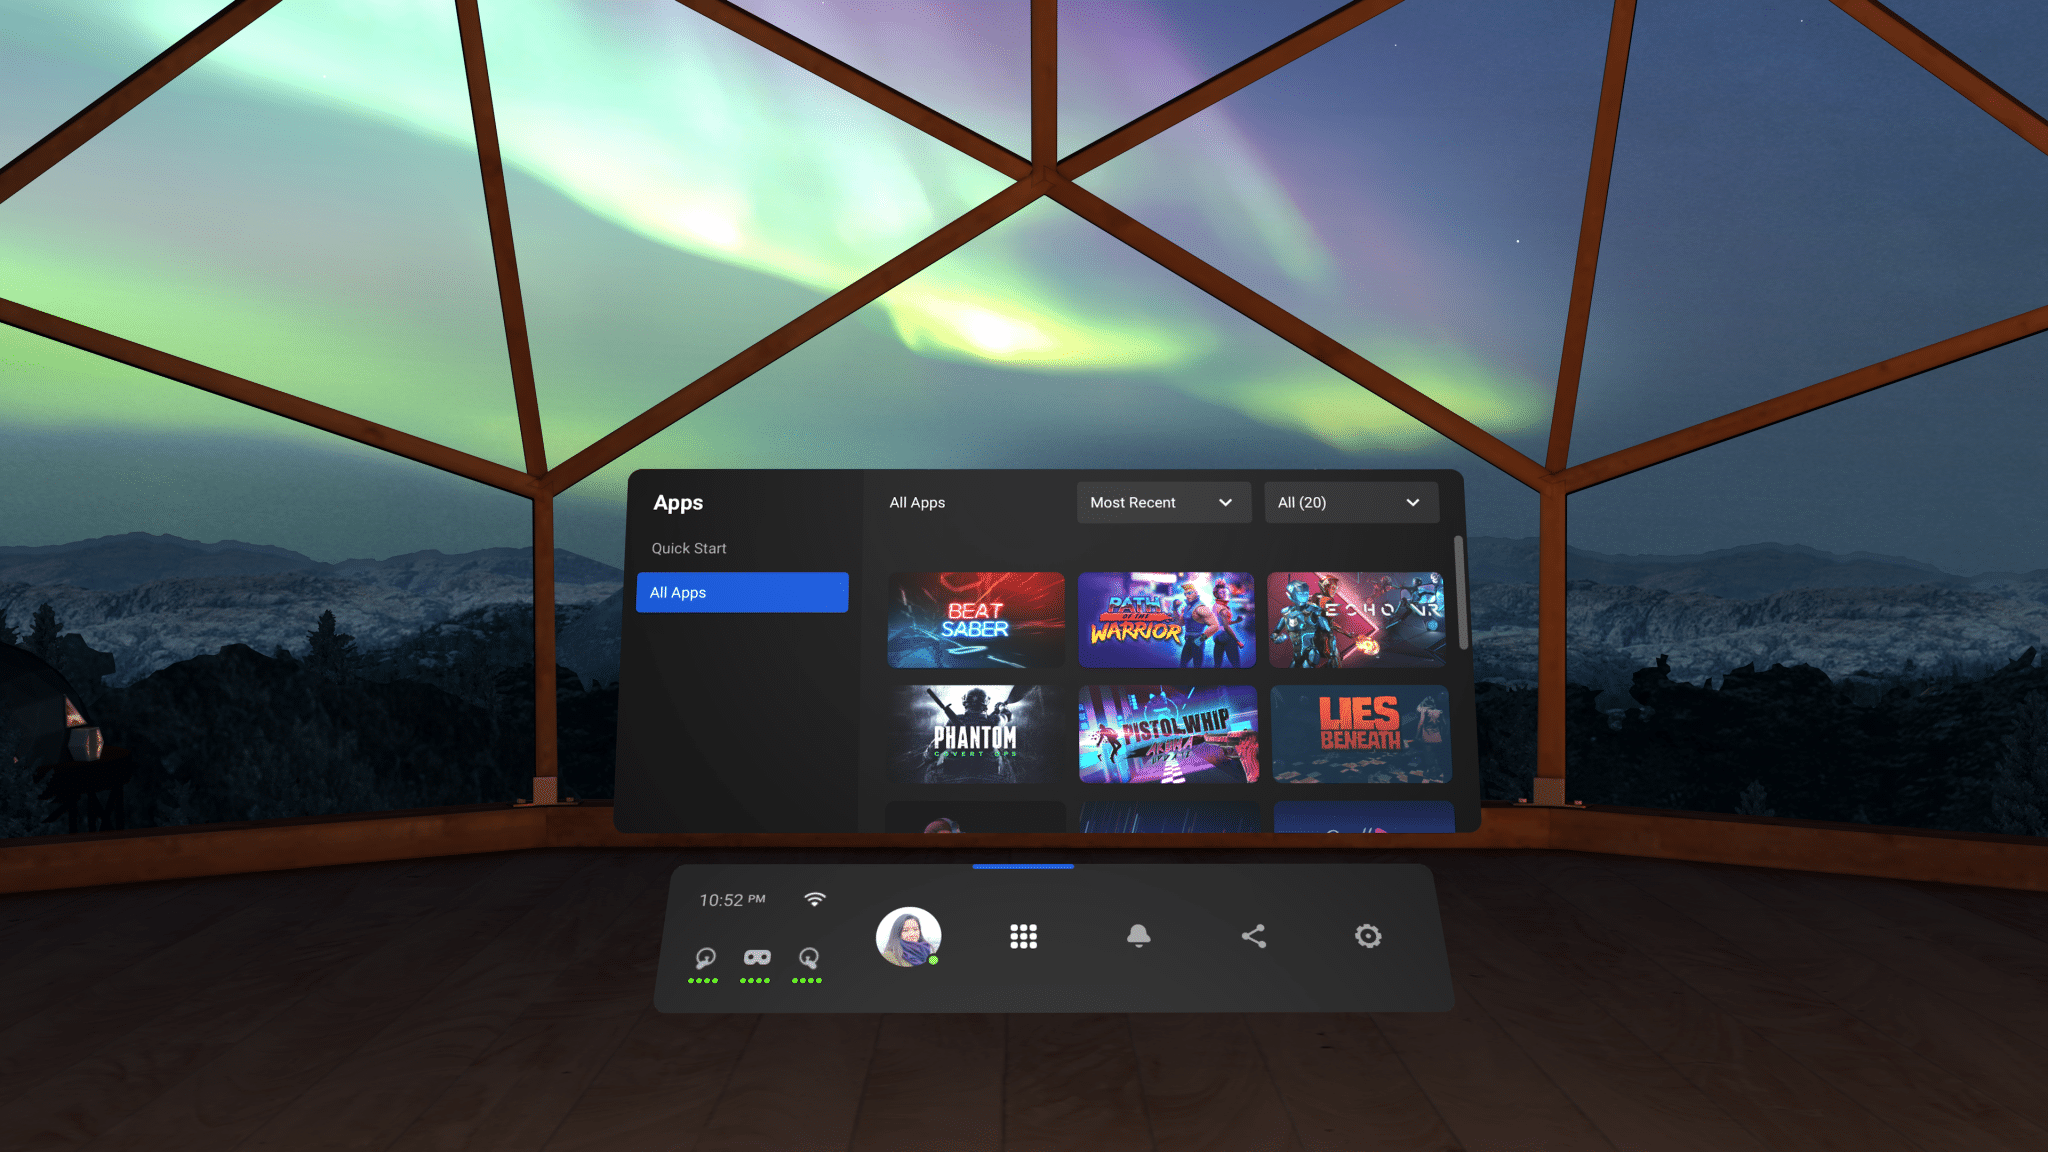The height and width of the screenshot is (1152, 2048).
Task: Open share menu
Action: 1252,935
